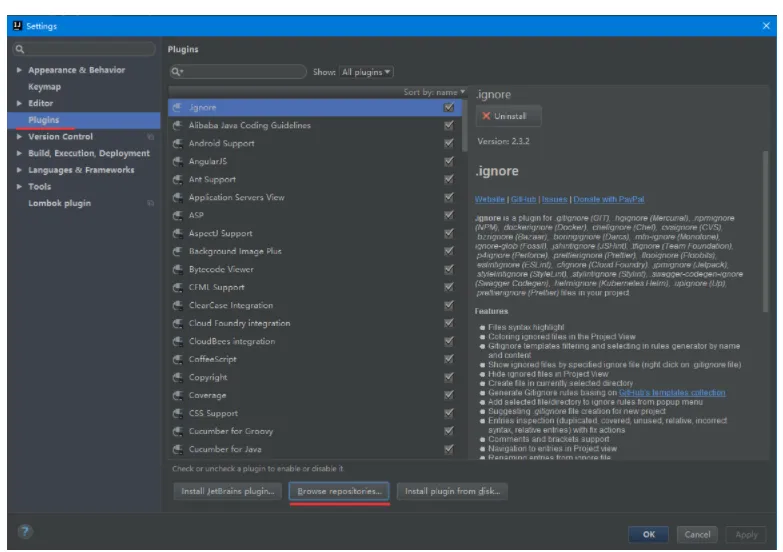Click Browse repositories button

pyautogui.click(x=340, y=491)
